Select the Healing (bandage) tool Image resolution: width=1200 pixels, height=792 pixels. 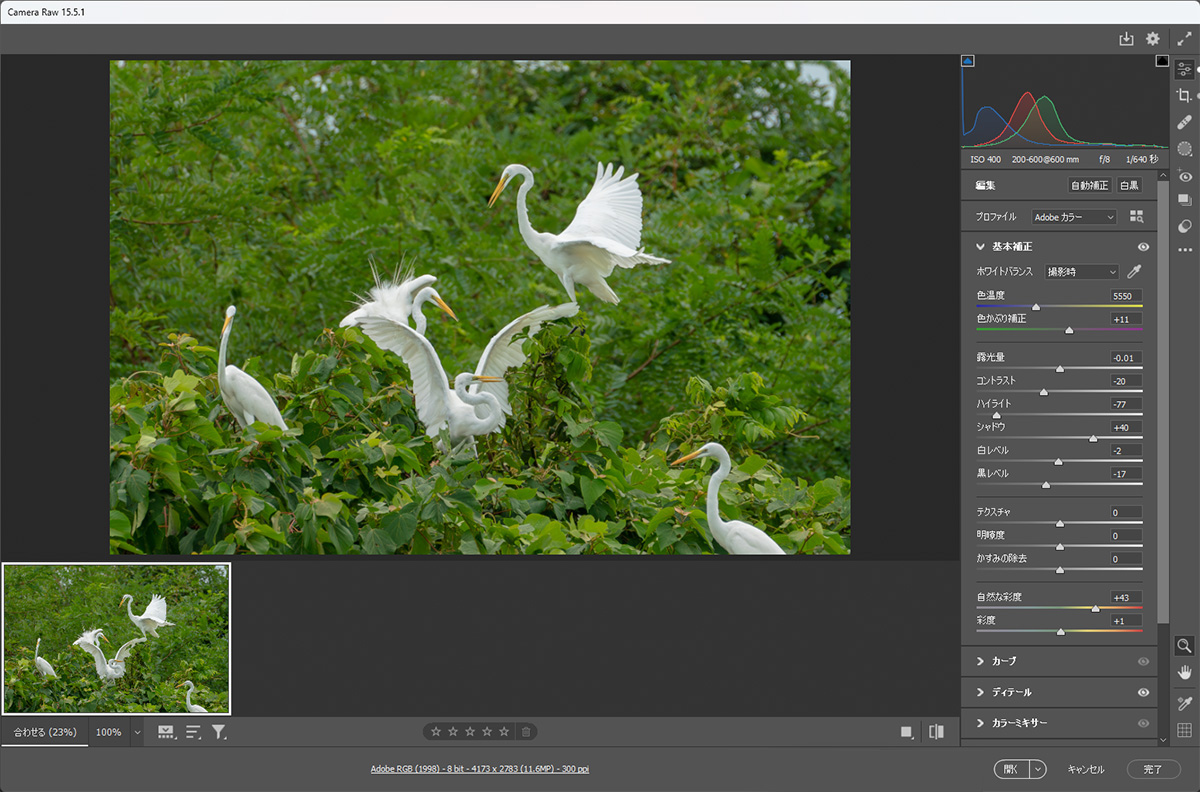(x=1185, y=122)
